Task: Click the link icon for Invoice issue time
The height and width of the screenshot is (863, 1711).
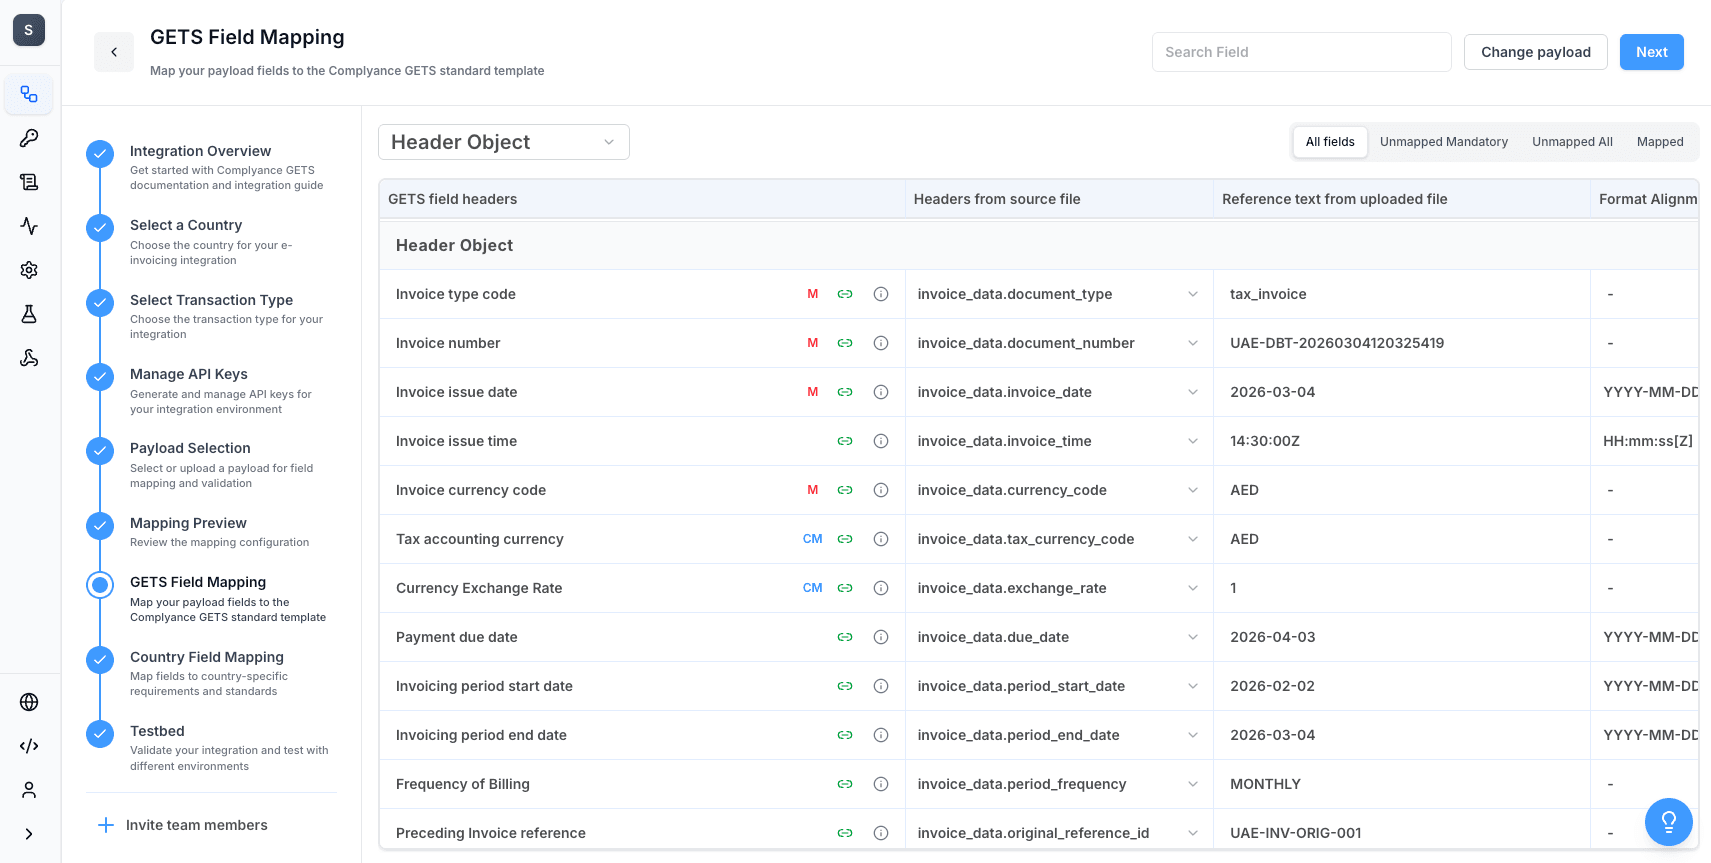Action: (845, 441)
